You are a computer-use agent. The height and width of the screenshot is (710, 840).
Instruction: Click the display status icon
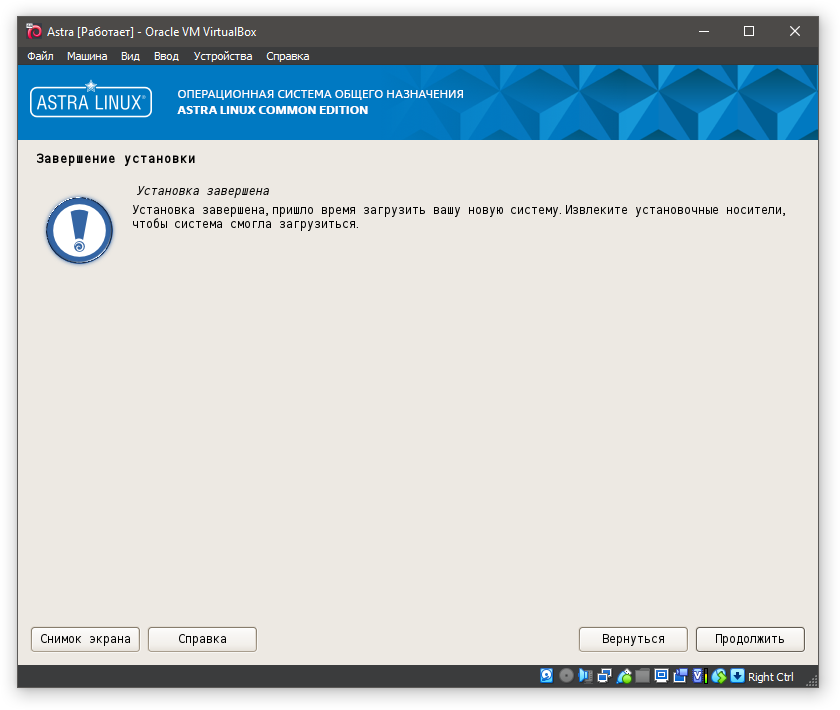click(662, 676)
